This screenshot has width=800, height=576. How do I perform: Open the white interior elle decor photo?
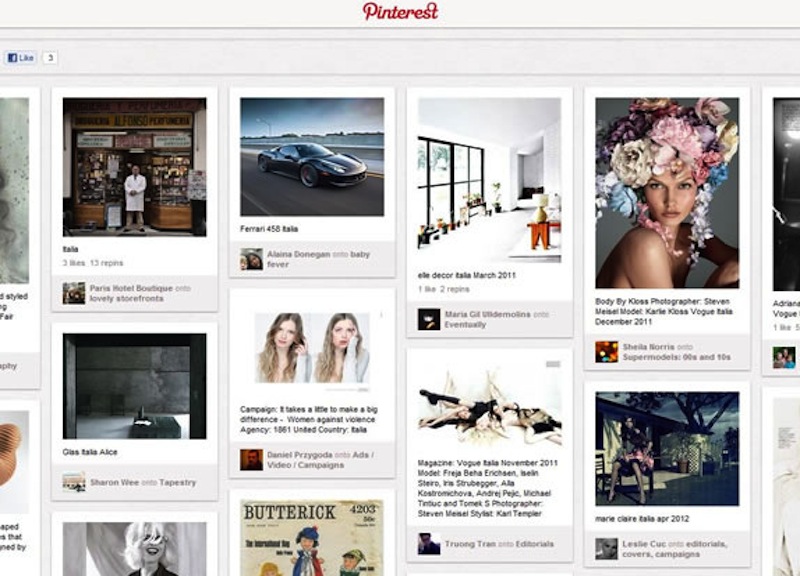tap(490, 180)
